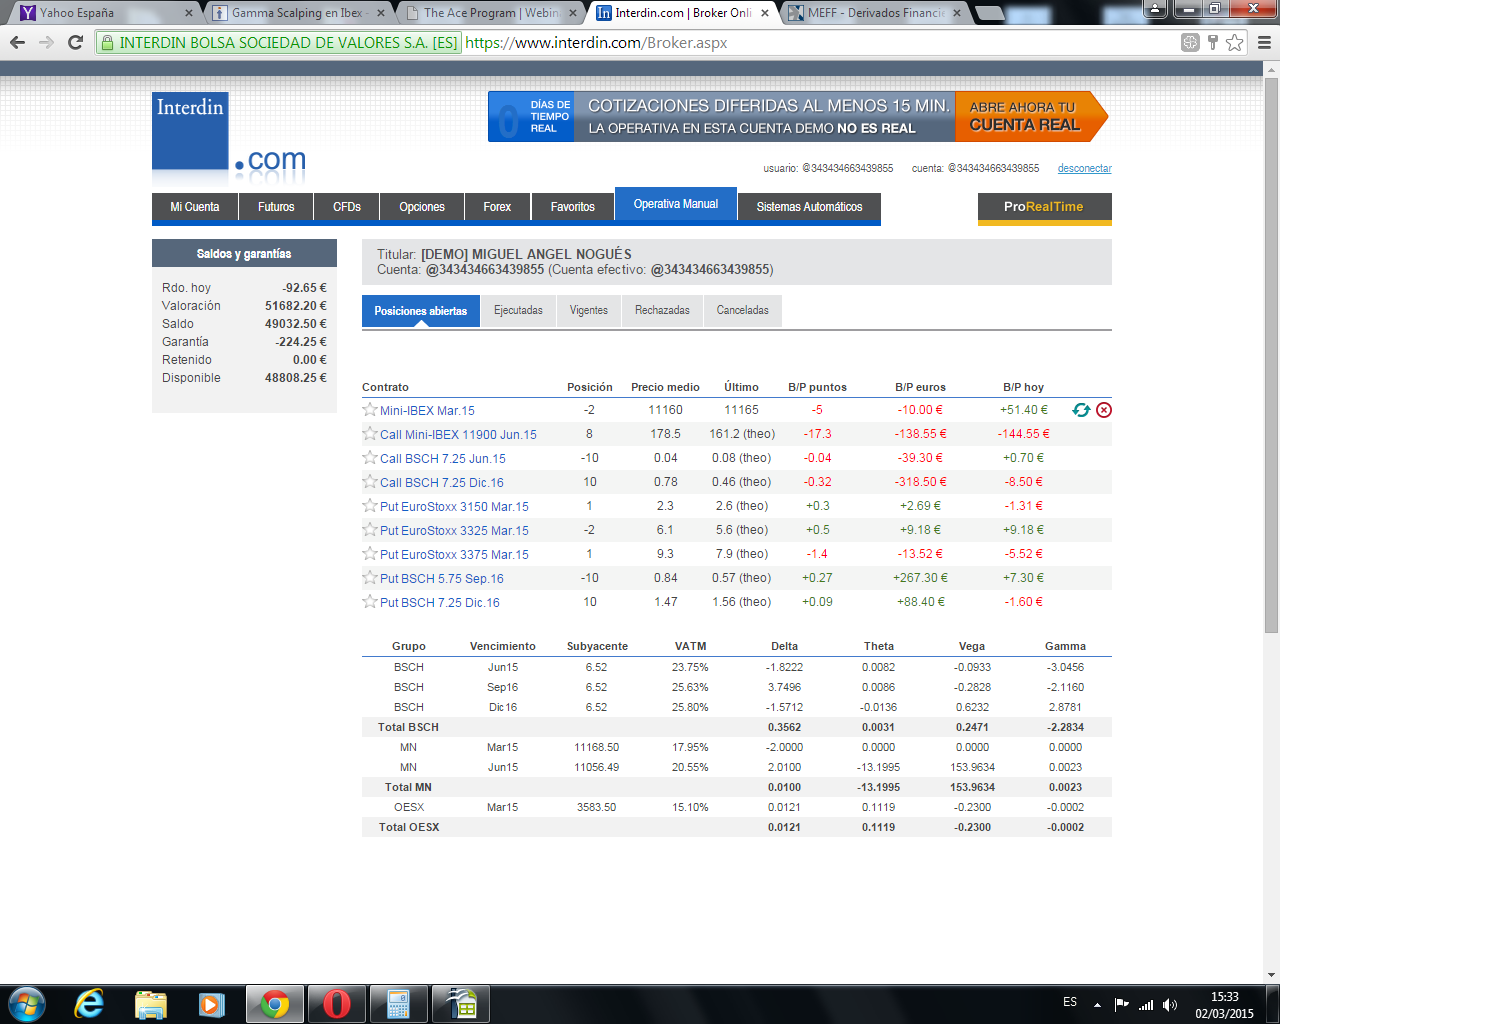Show hidden system tray icons

1097,1004
